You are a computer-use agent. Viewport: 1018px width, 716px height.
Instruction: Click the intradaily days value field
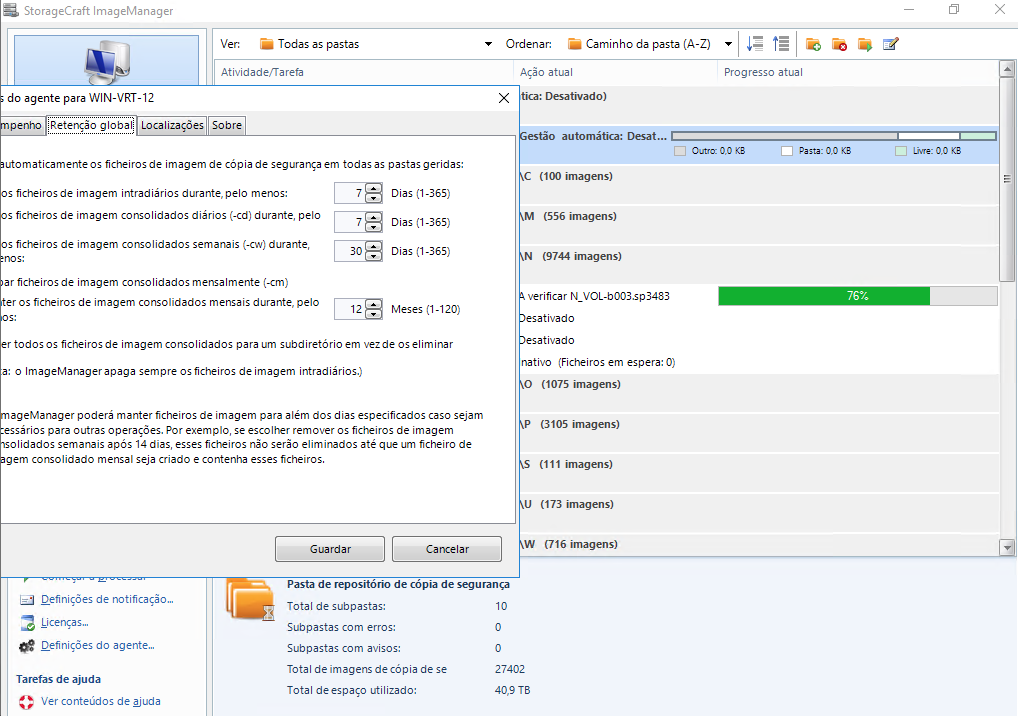point(349,193)
